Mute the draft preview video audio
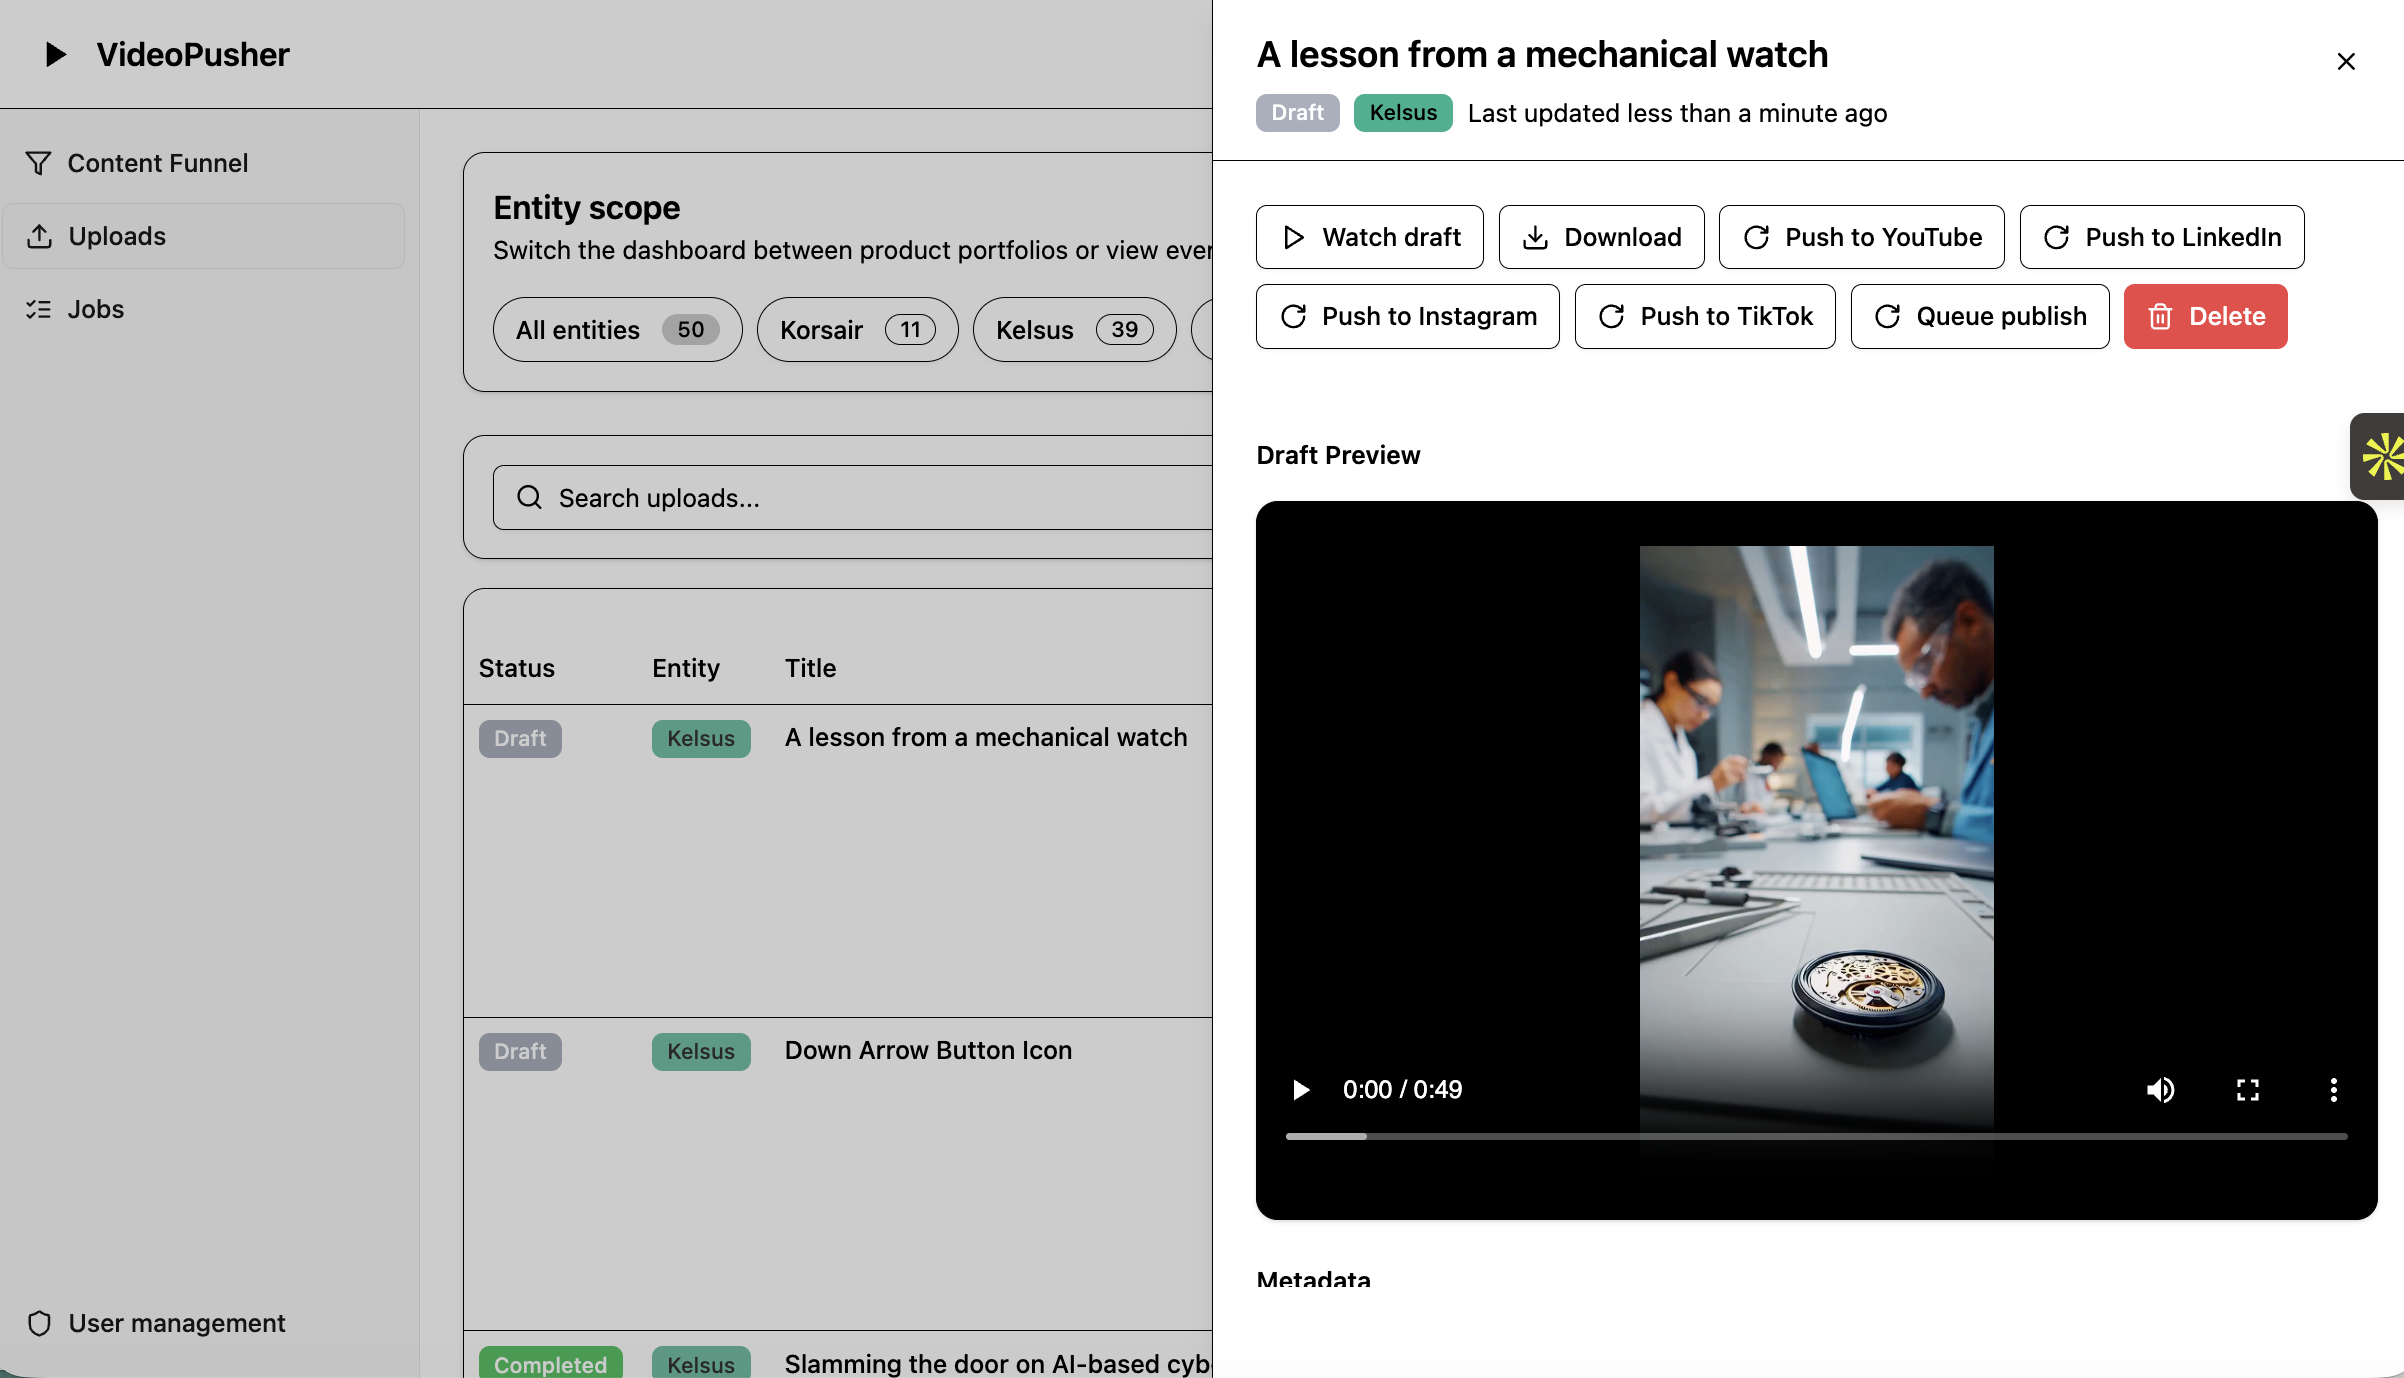Image resolution: width=2404 pixels, height=1378 pixels. [x=2161, y=1089]
